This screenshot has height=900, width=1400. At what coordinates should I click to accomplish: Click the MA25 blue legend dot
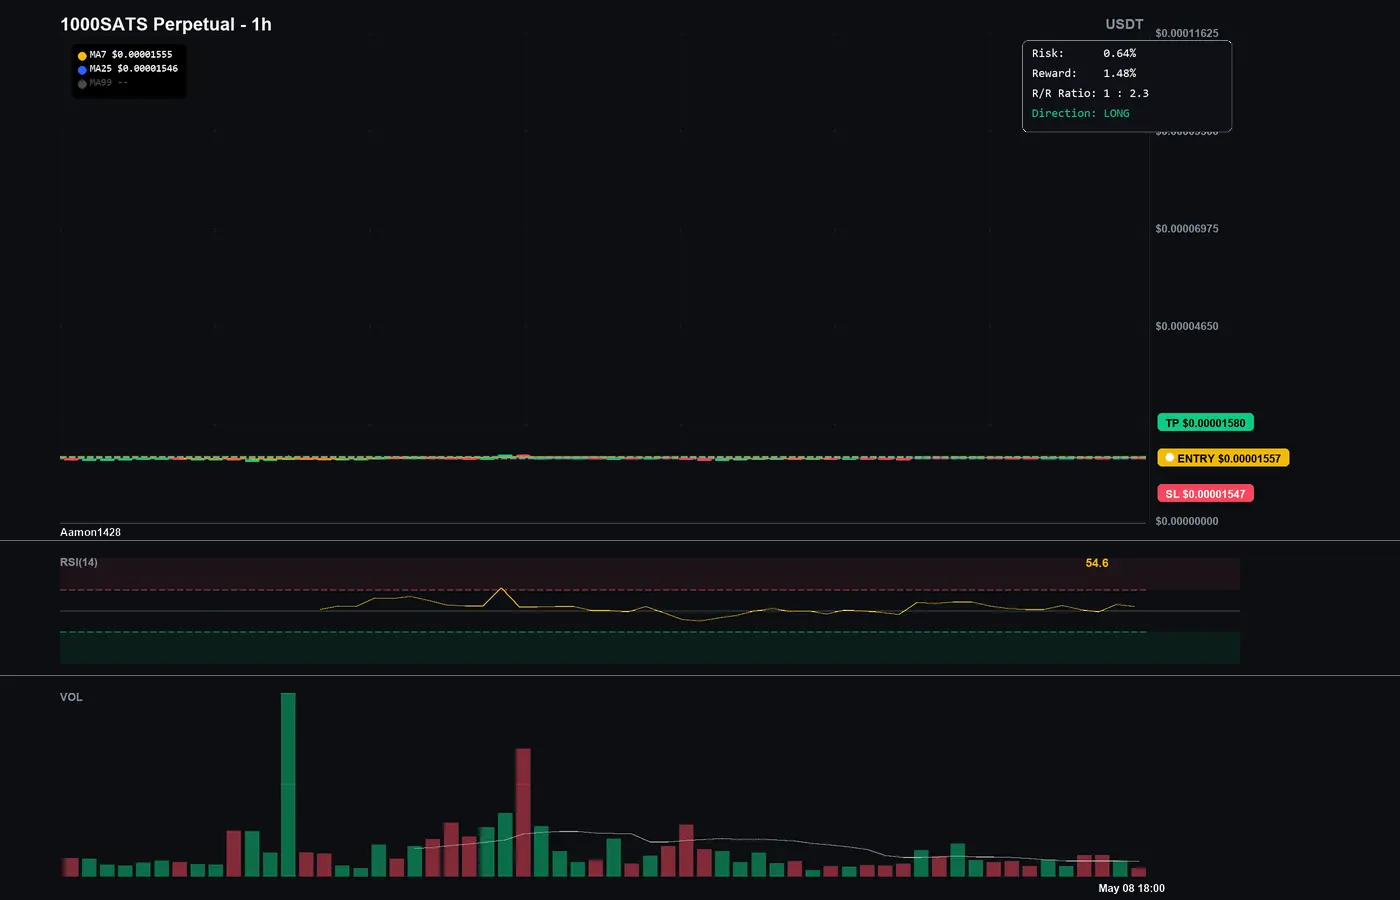(x=82, y=70)
